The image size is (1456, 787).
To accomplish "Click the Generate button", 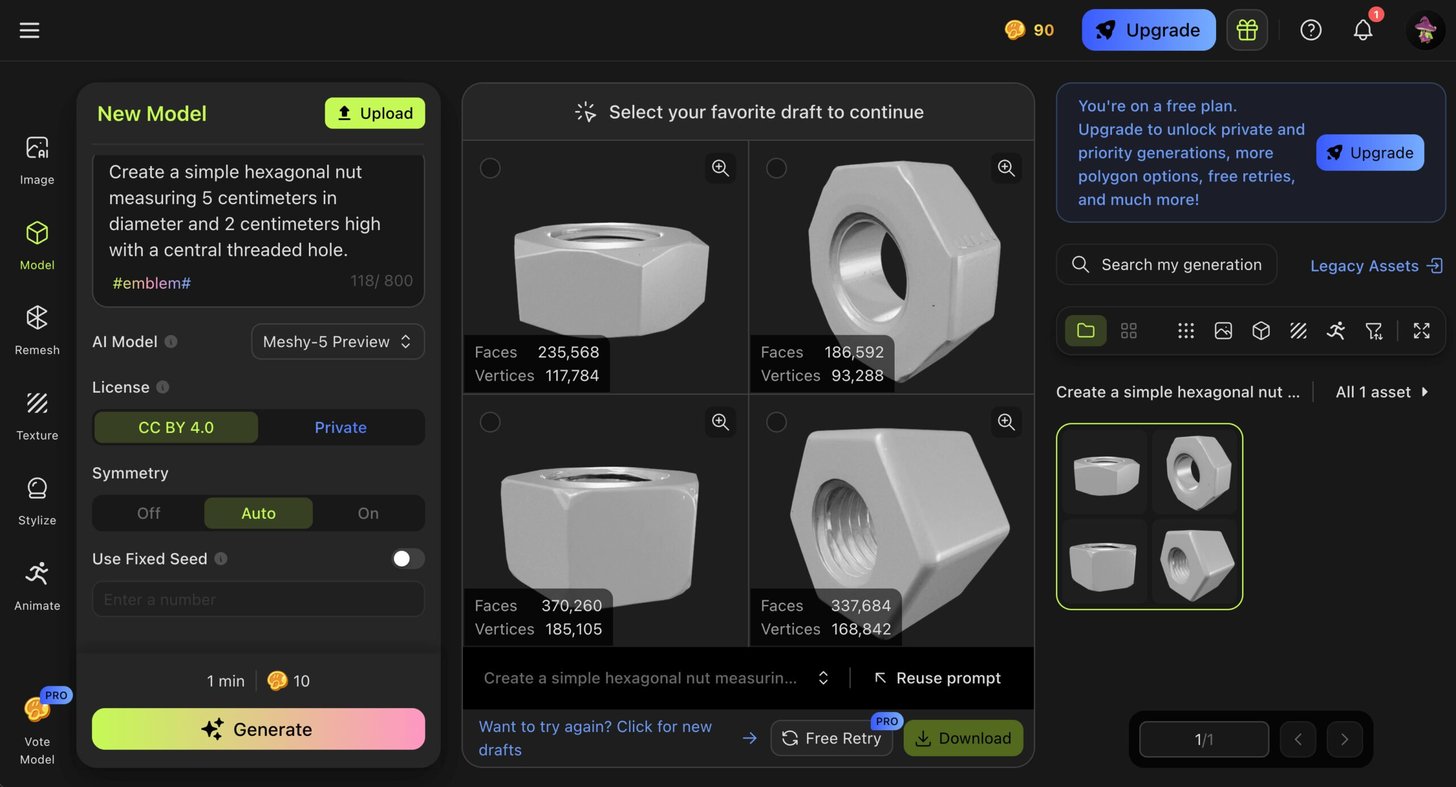I will (258, 729).
